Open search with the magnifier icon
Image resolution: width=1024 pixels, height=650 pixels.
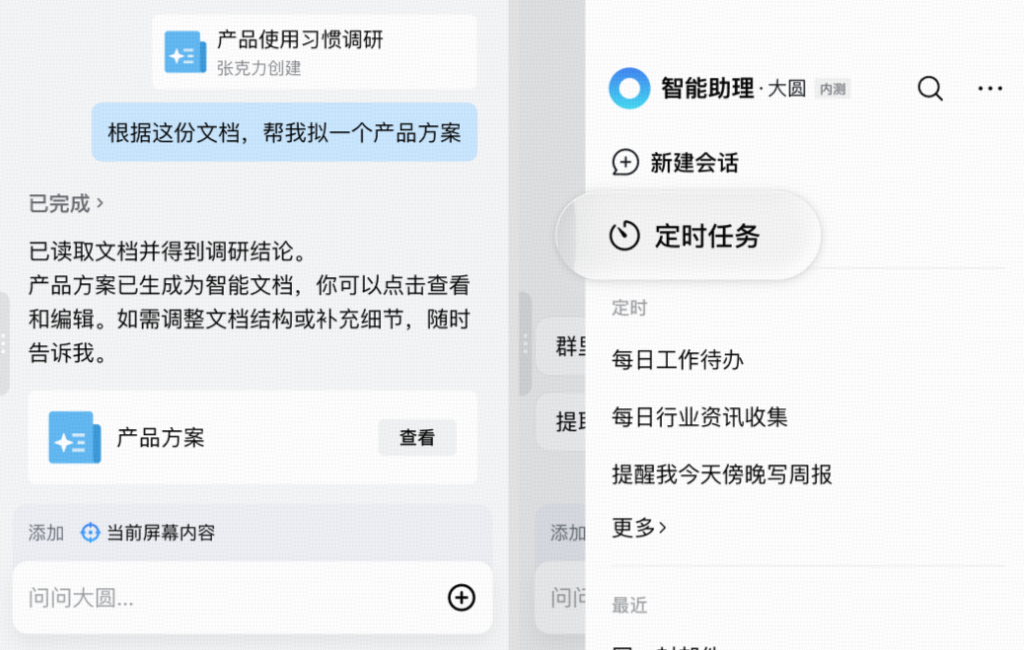click(x=930, y=88)
